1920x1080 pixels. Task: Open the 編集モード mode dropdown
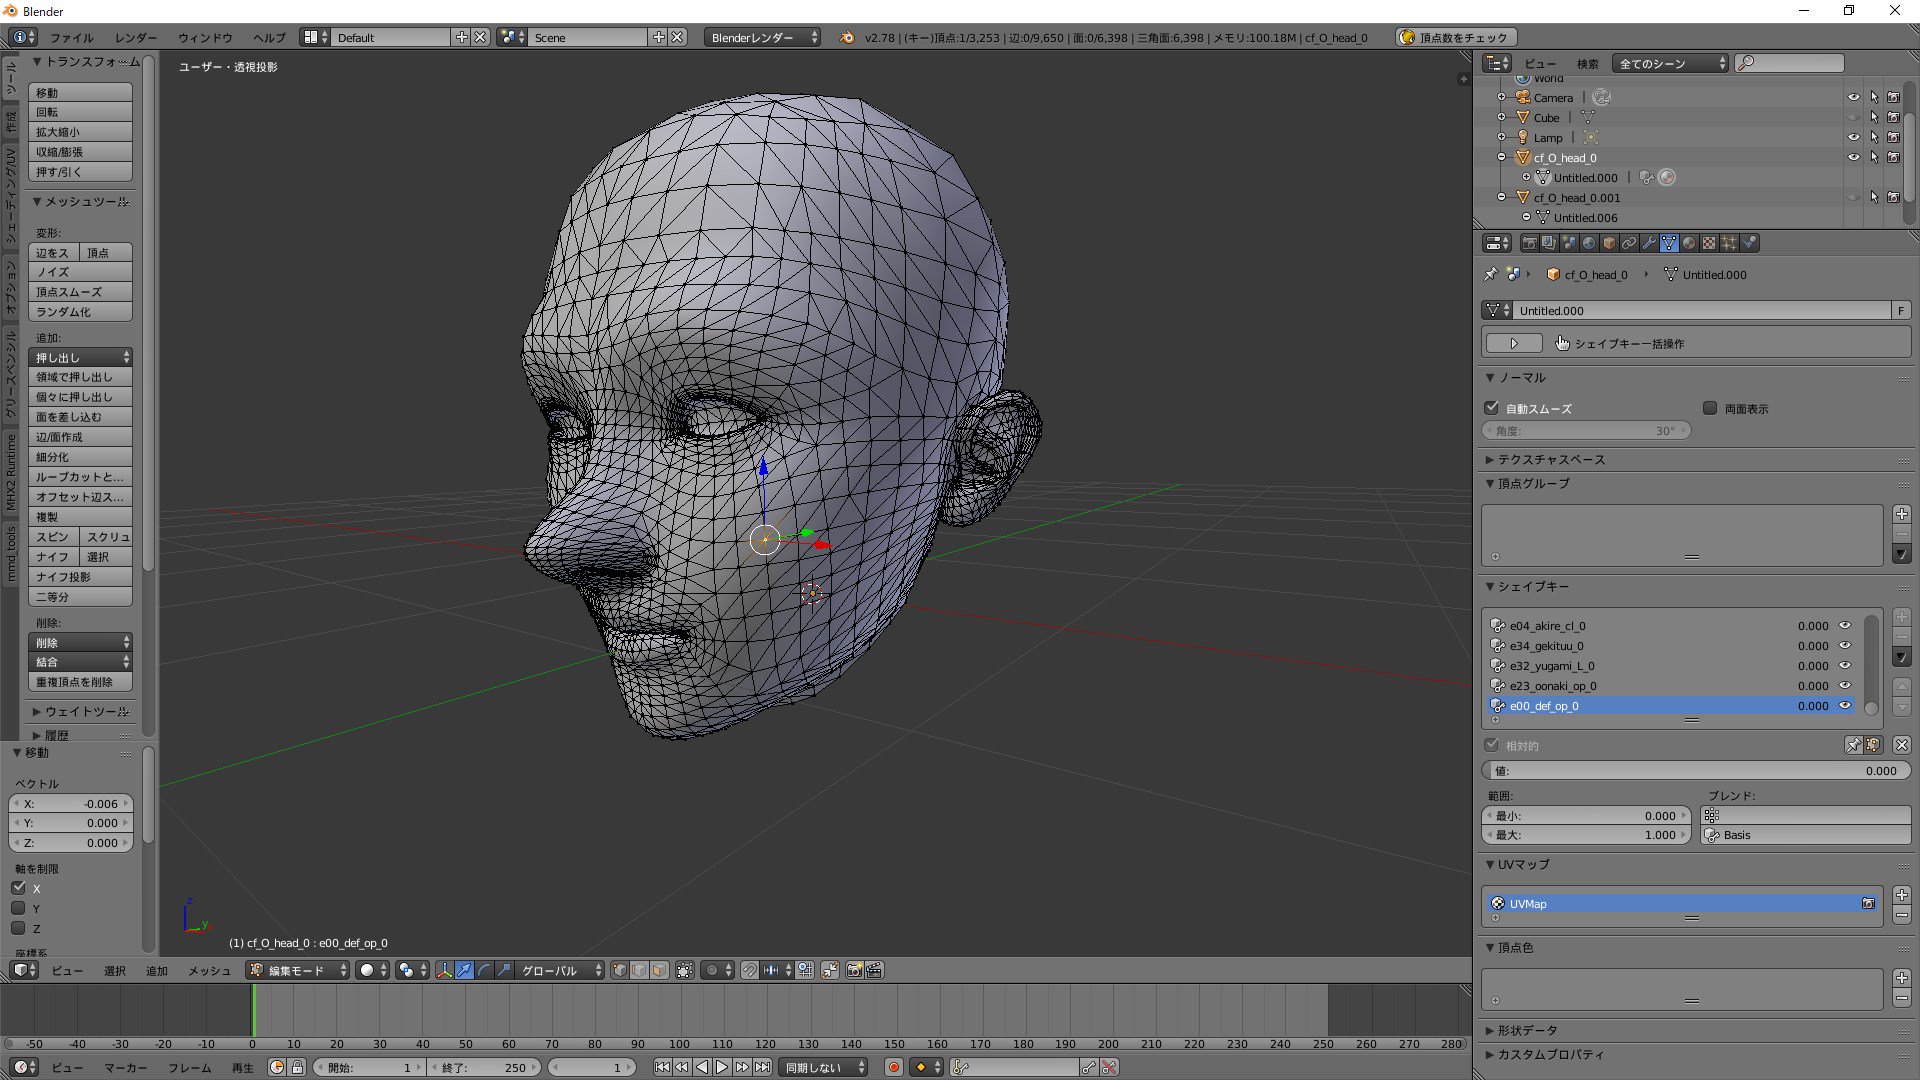pyautogui.click(x=298, y=970)
